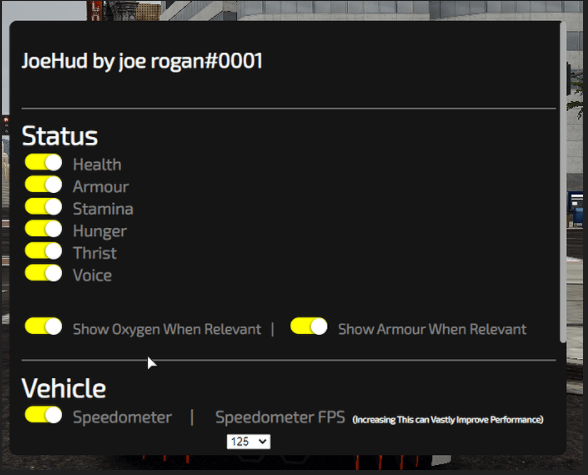Click the Show Armour When Relevant label text
Screen dimensions: 588x475
pos(432,329)
